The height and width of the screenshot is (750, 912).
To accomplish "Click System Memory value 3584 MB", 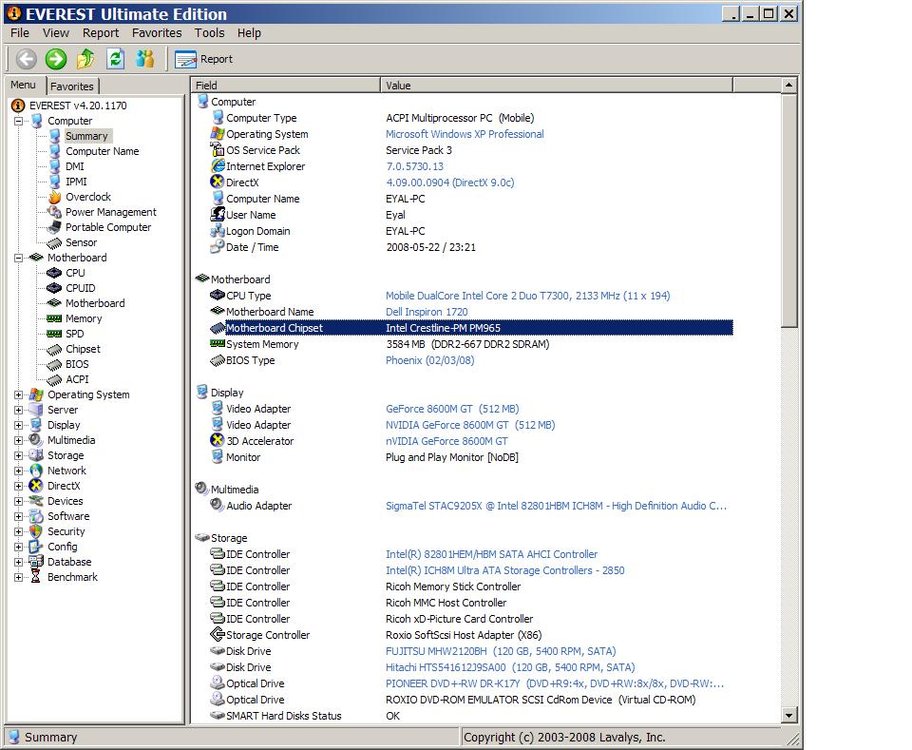I will (x=467, y=344).
